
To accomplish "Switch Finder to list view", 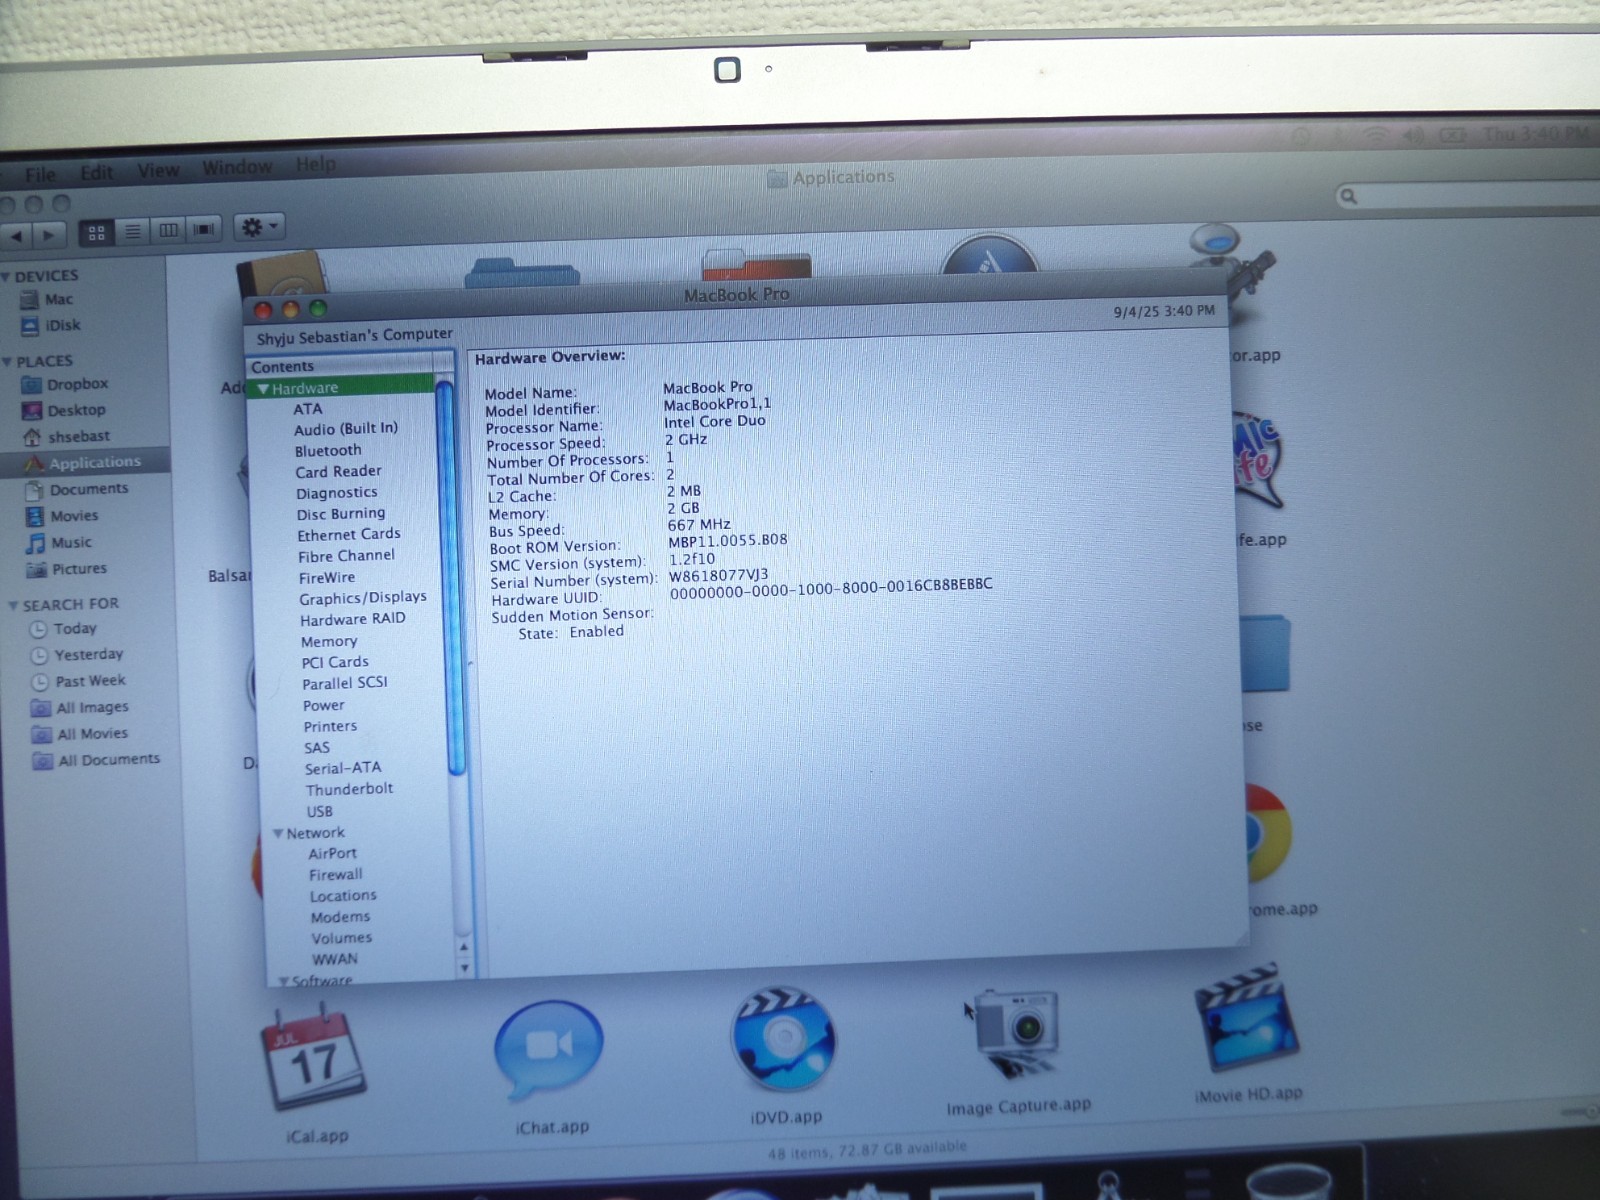I will [132, 231].
